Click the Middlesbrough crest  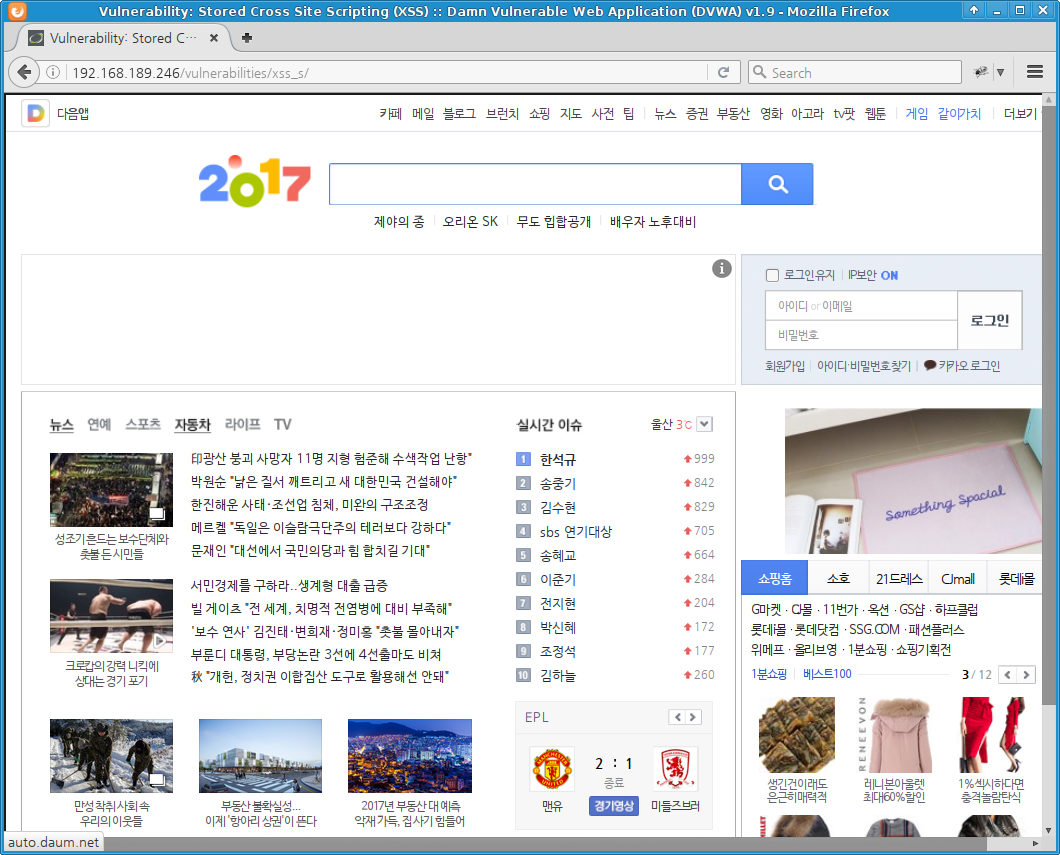pyautogui.click(x=675, y=769)
